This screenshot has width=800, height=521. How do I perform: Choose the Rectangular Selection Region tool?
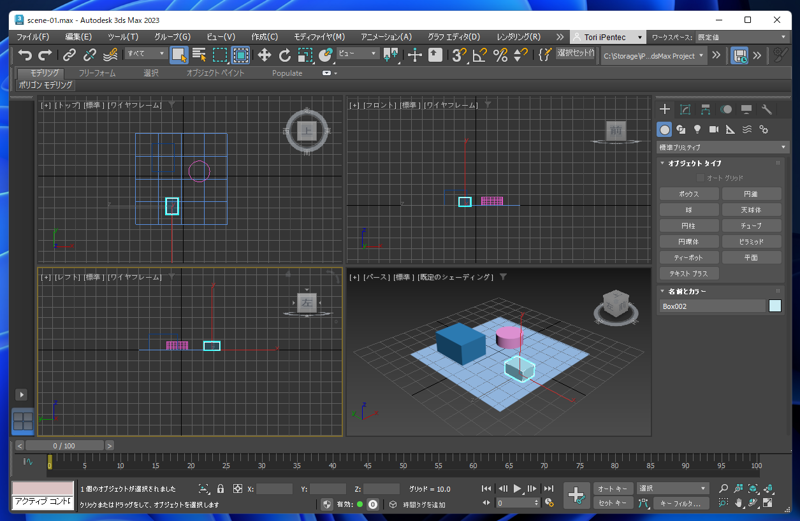220,55
